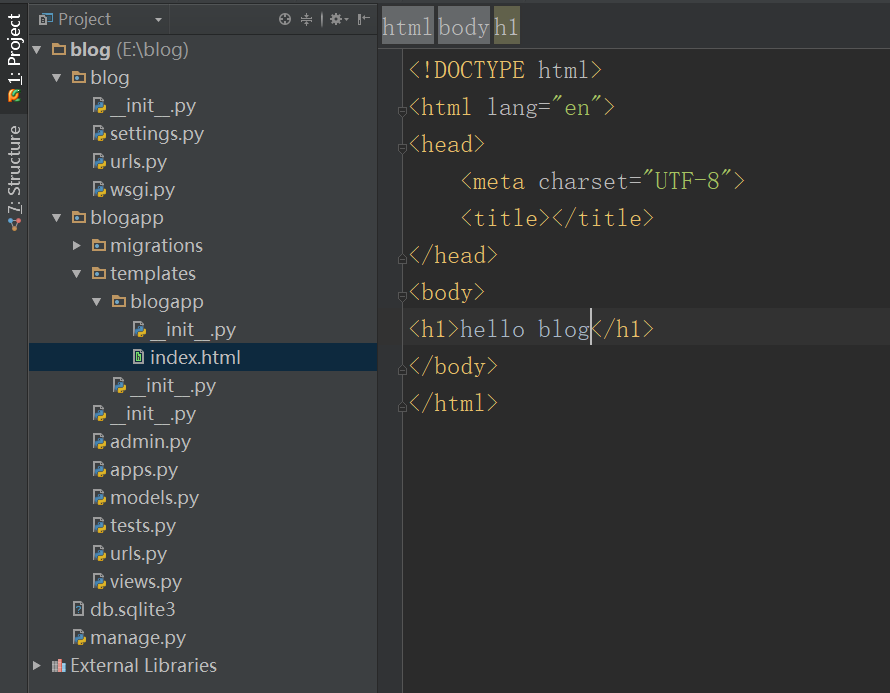This screenshot has width=890, height=693.
Task: Click the meta charset="UTF-8" line
Action: [x=603, y=182]
